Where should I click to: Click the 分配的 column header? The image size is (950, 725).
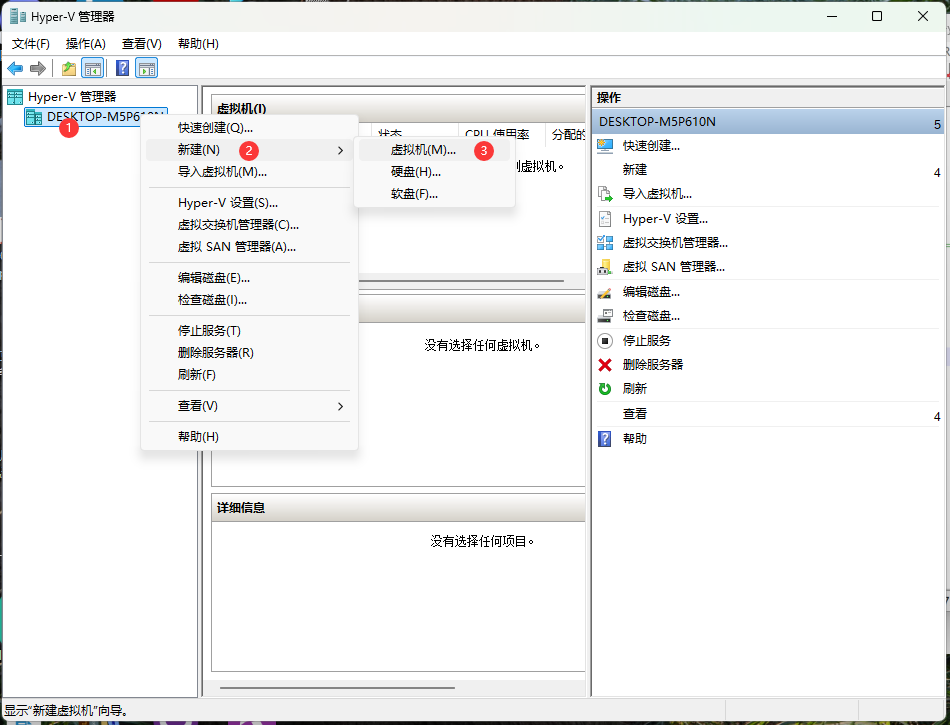pyautogui.click(x=566, y=134)
